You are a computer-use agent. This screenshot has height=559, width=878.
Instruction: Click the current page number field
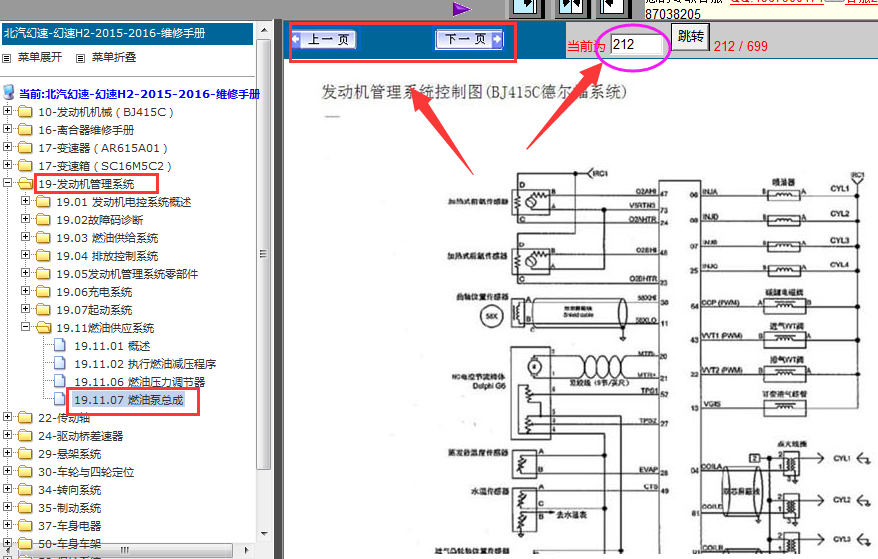637,44
